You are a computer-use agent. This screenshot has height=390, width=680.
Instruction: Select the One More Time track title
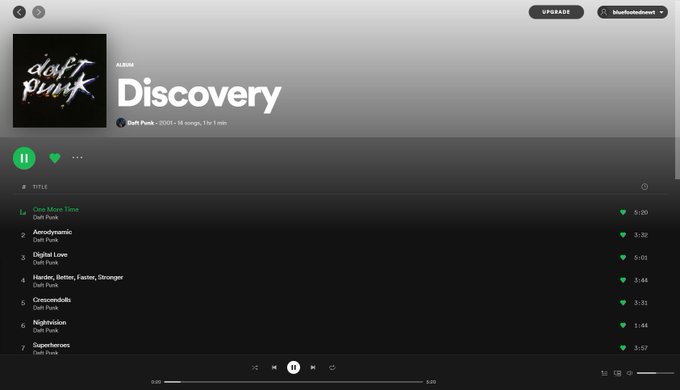[x=56, y=209]
